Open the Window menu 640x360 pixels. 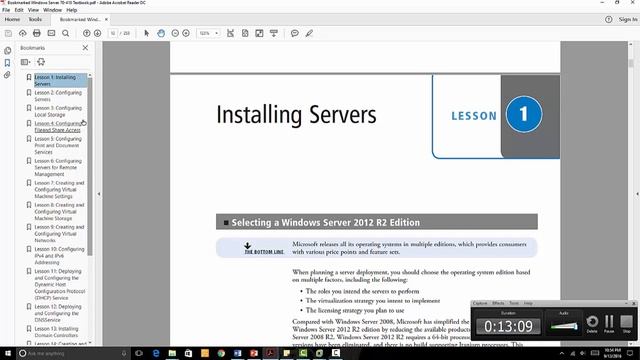click(x=52, y=10)
